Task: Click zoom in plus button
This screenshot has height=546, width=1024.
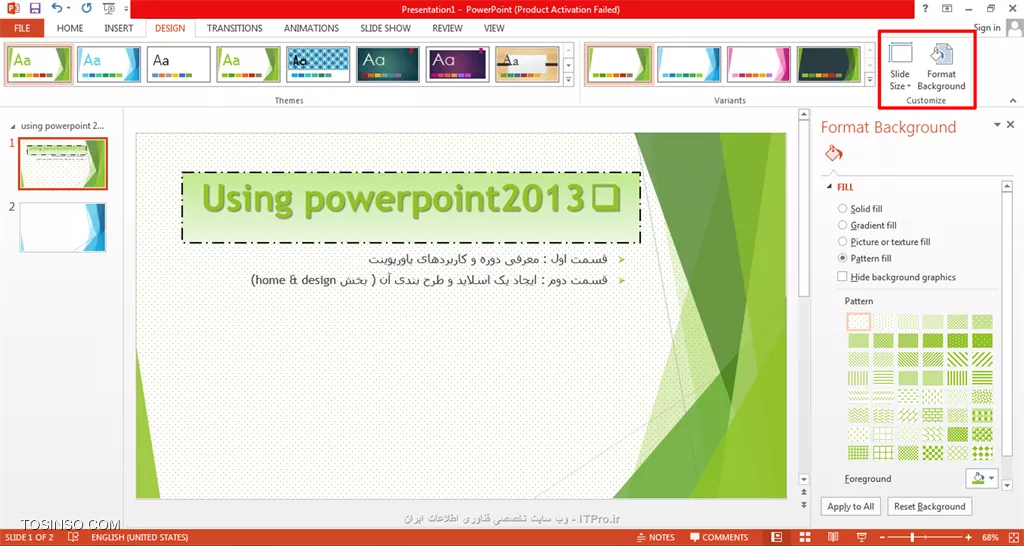Action: 969,538
